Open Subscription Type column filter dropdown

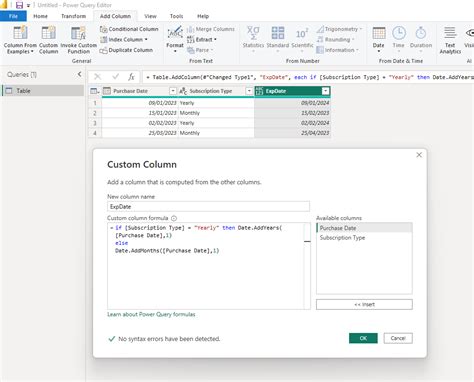pos(249,91)
